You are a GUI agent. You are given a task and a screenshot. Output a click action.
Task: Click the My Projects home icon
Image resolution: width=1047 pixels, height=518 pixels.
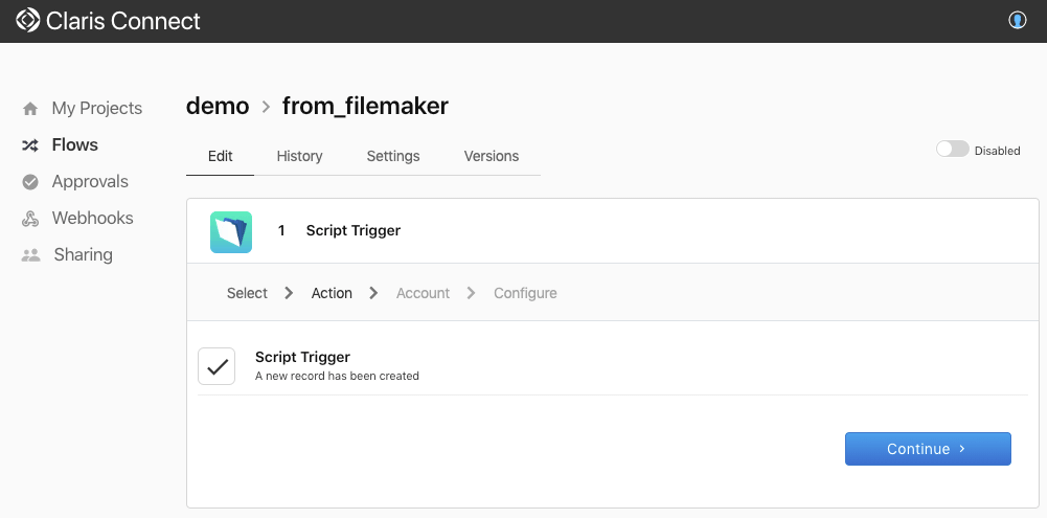pos(30,109)
